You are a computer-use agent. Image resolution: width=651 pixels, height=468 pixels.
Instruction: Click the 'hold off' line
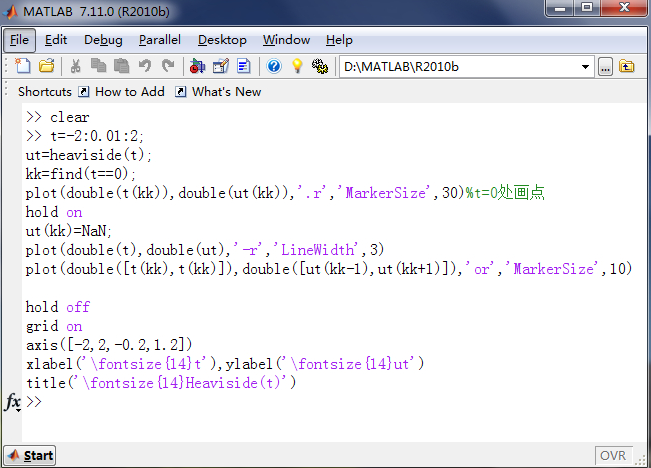click(x=58, y=307)
